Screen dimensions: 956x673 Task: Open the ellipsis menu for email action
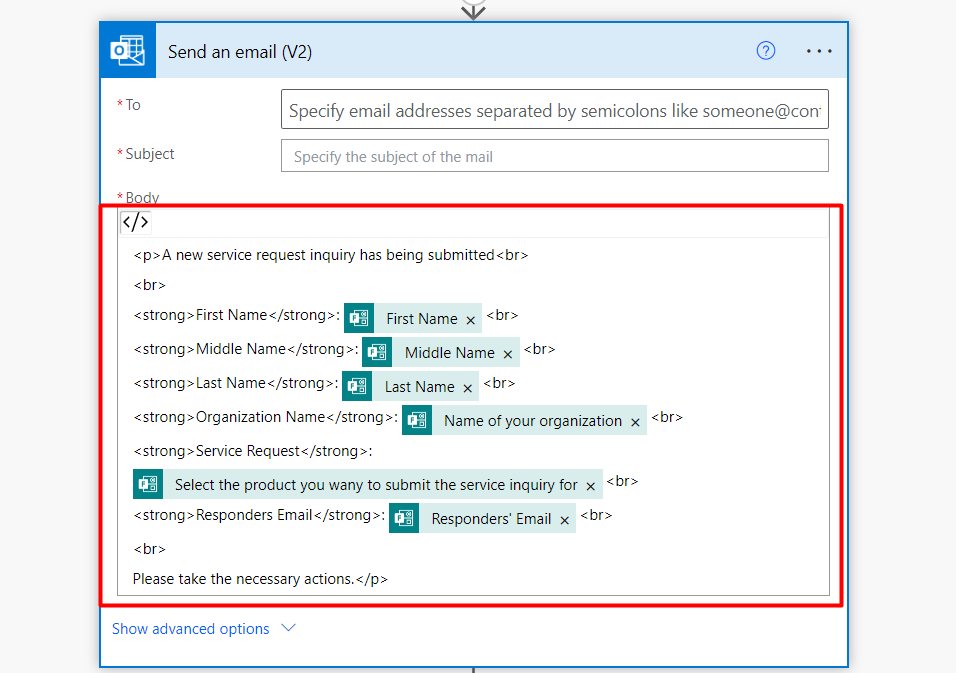[819, 51]
